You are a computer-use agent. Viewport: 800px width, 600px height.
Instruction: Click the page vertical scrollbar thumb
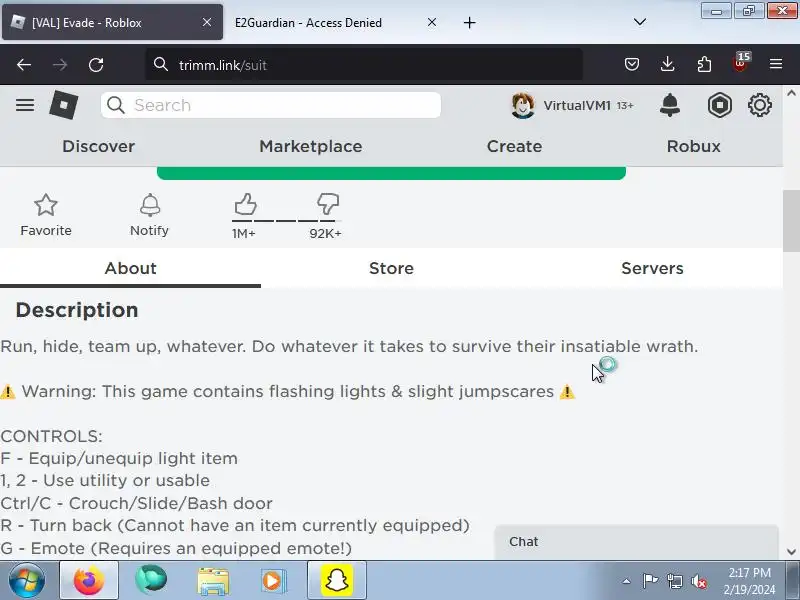pos(791,220)
